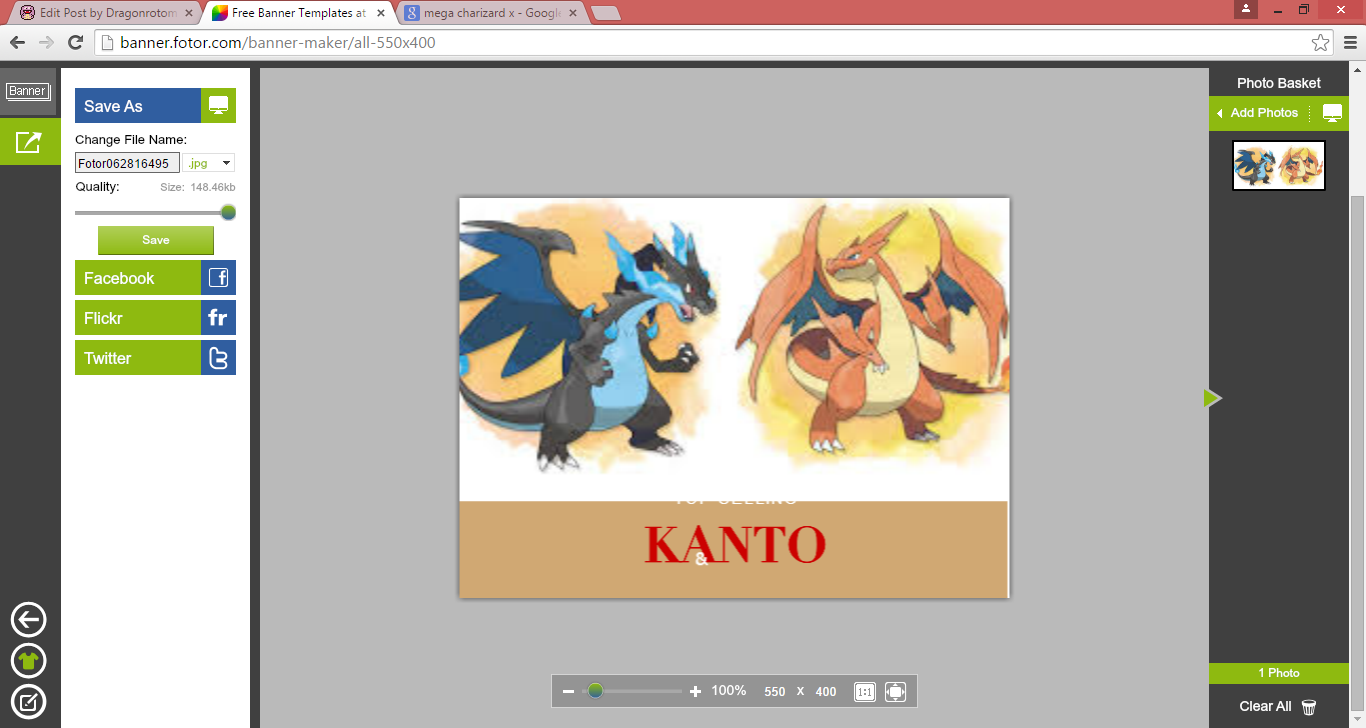Click the Flickr logo icon

(218, 318)
